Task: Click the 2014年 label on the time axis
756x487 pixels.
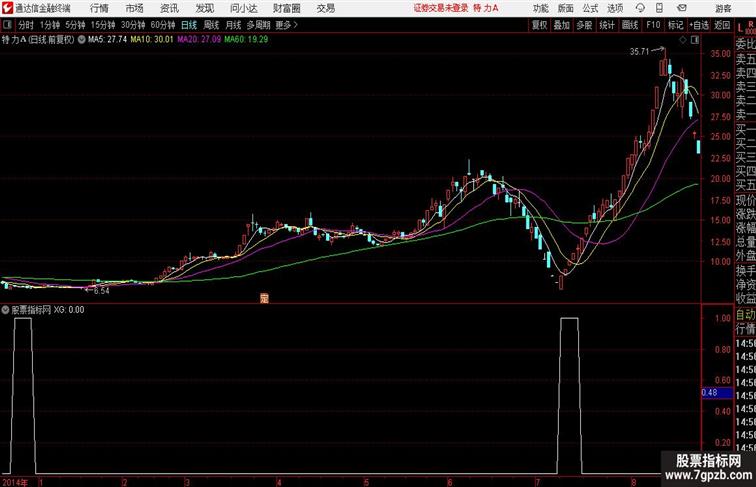Action: click(x=15, y=482)
